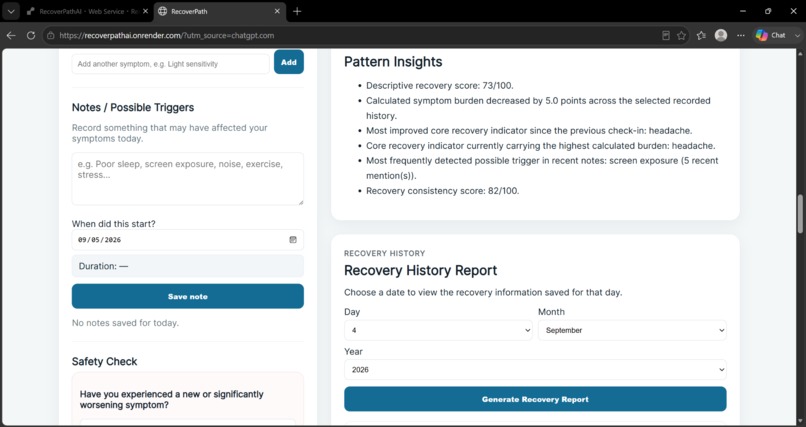Click Notes / Possible Triggers heading

pyautogui.click(x=133, y=107)
